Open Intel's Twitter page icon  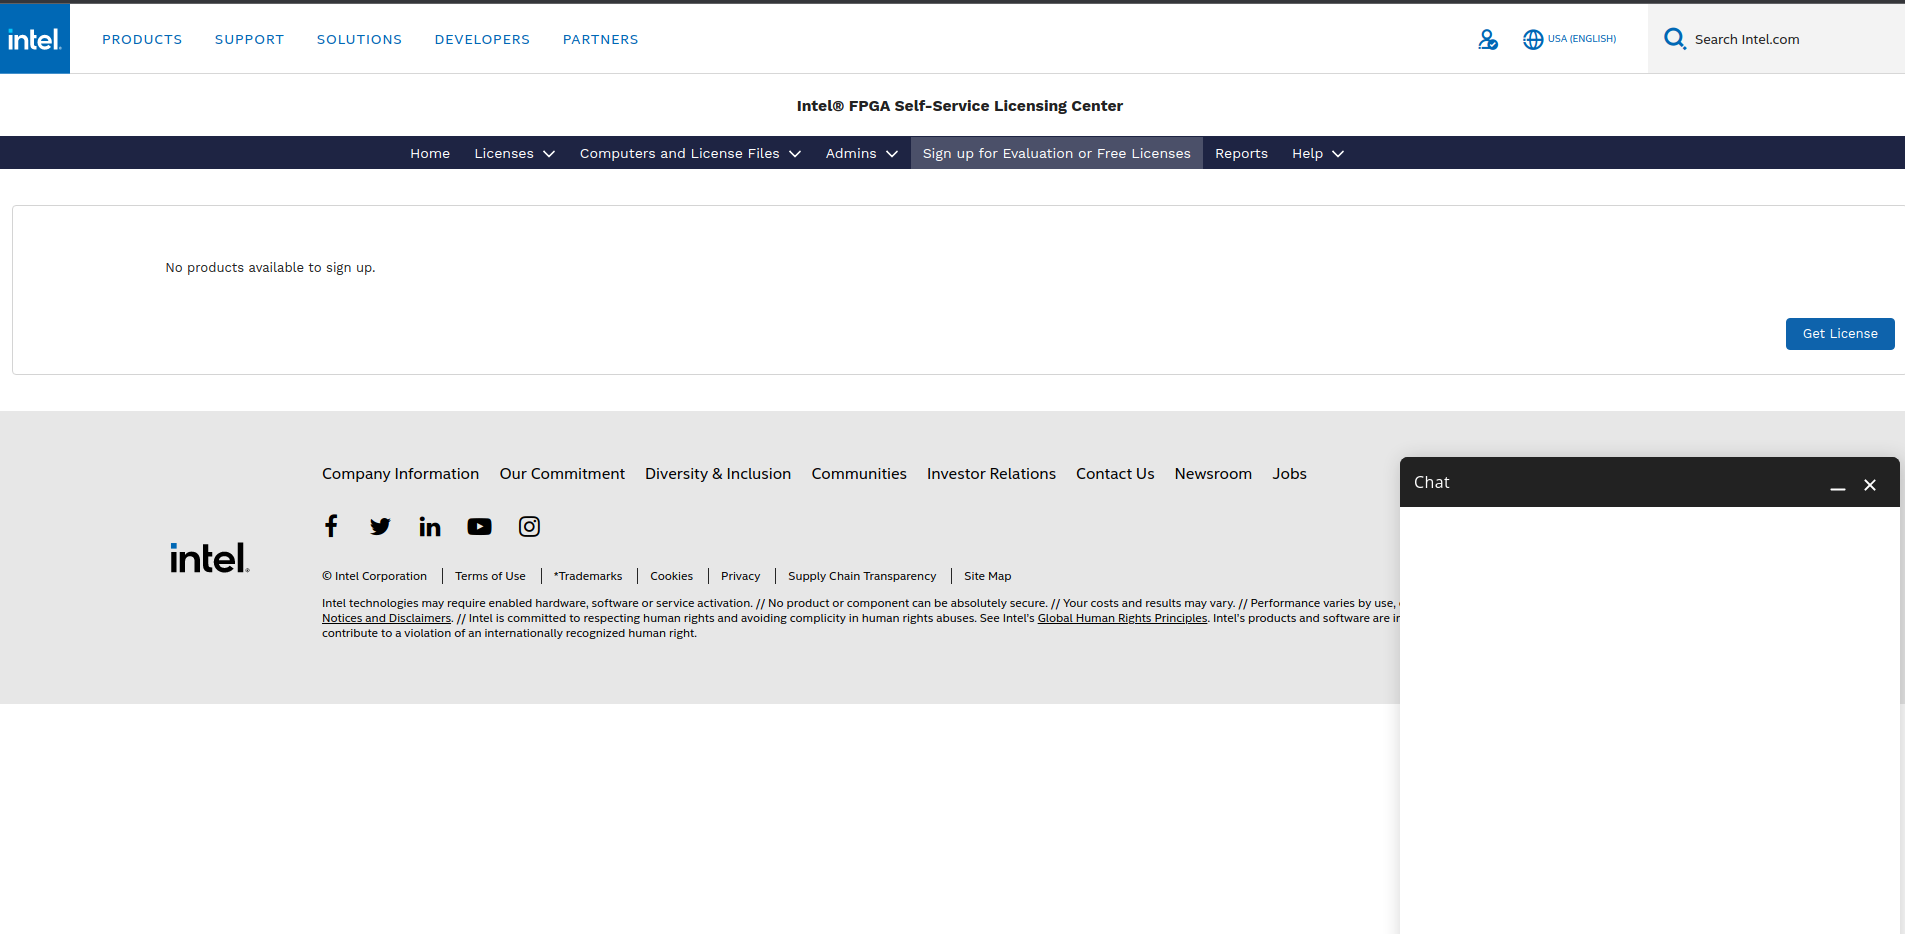coord(380,526)
